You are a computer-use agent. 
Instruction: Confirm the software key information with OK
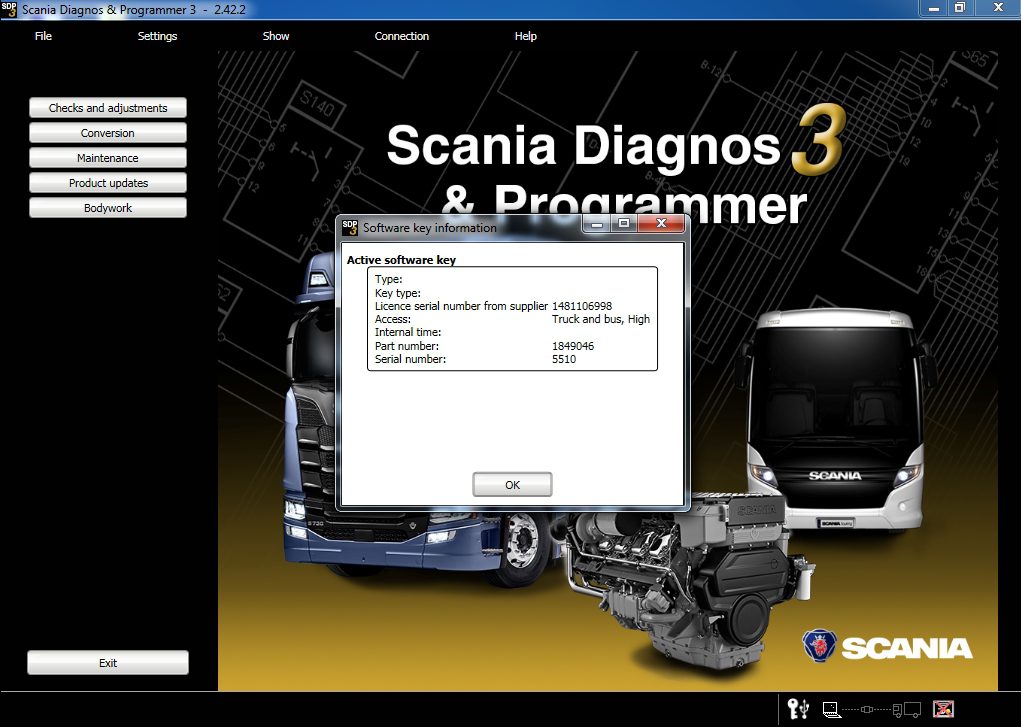512,484
